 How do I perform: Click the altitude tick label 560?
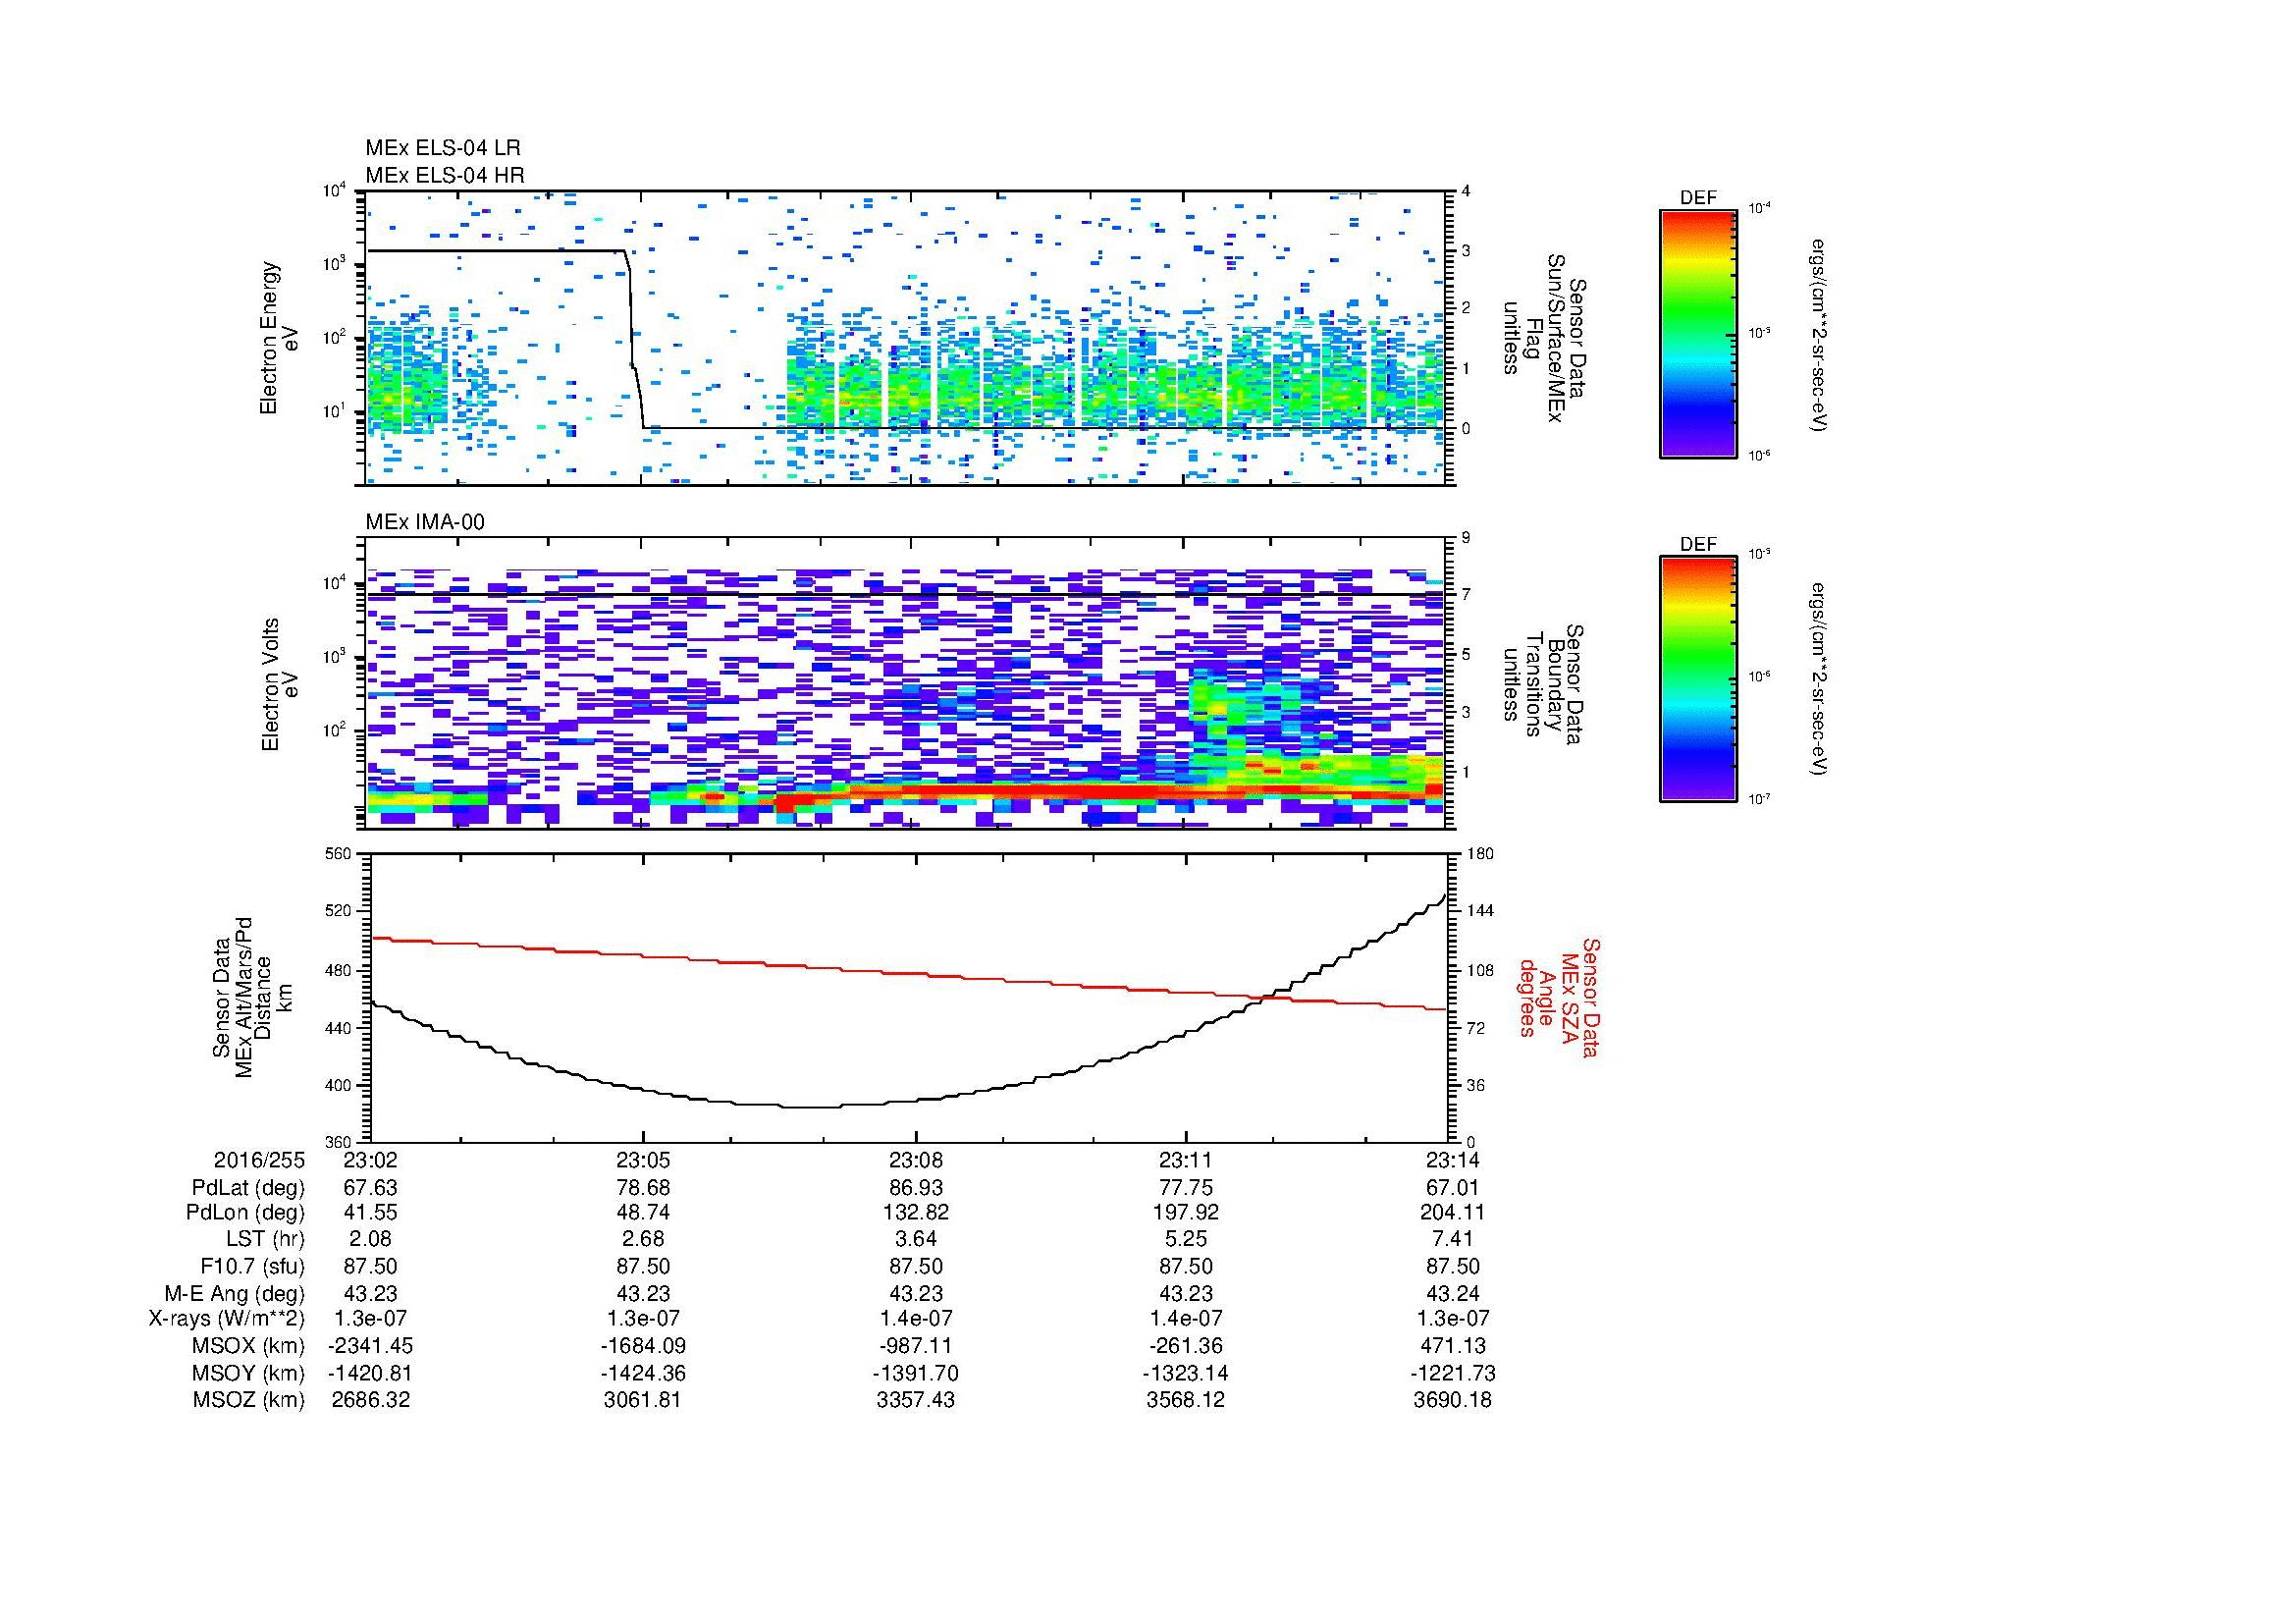tap(339, 854)
